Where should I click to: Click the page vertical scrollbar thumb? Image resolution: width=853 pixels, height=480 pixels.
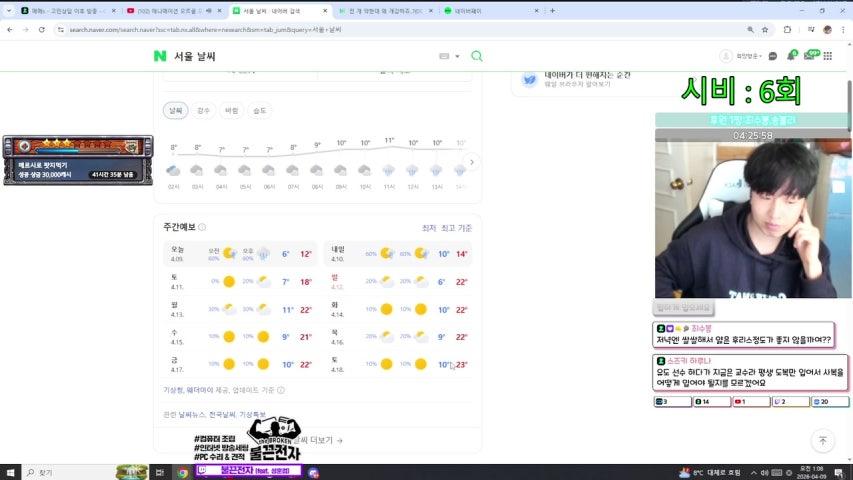[x=849, y=106]
